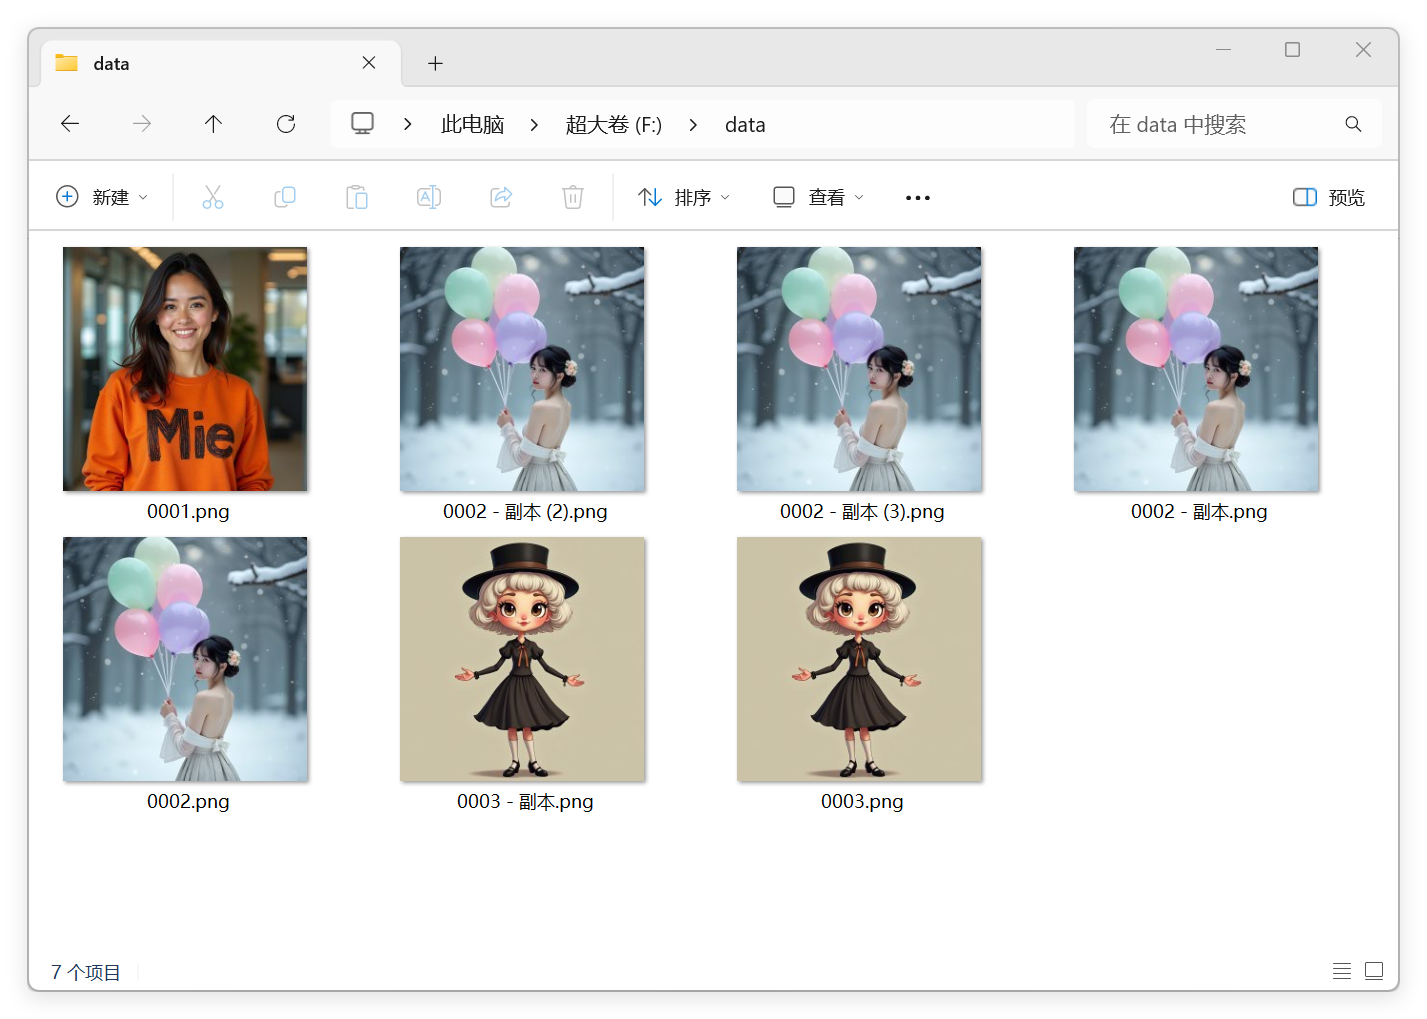Switch to large thumbnails view icon
Screen dimensions: 1427x1019
click(1374, 970)
